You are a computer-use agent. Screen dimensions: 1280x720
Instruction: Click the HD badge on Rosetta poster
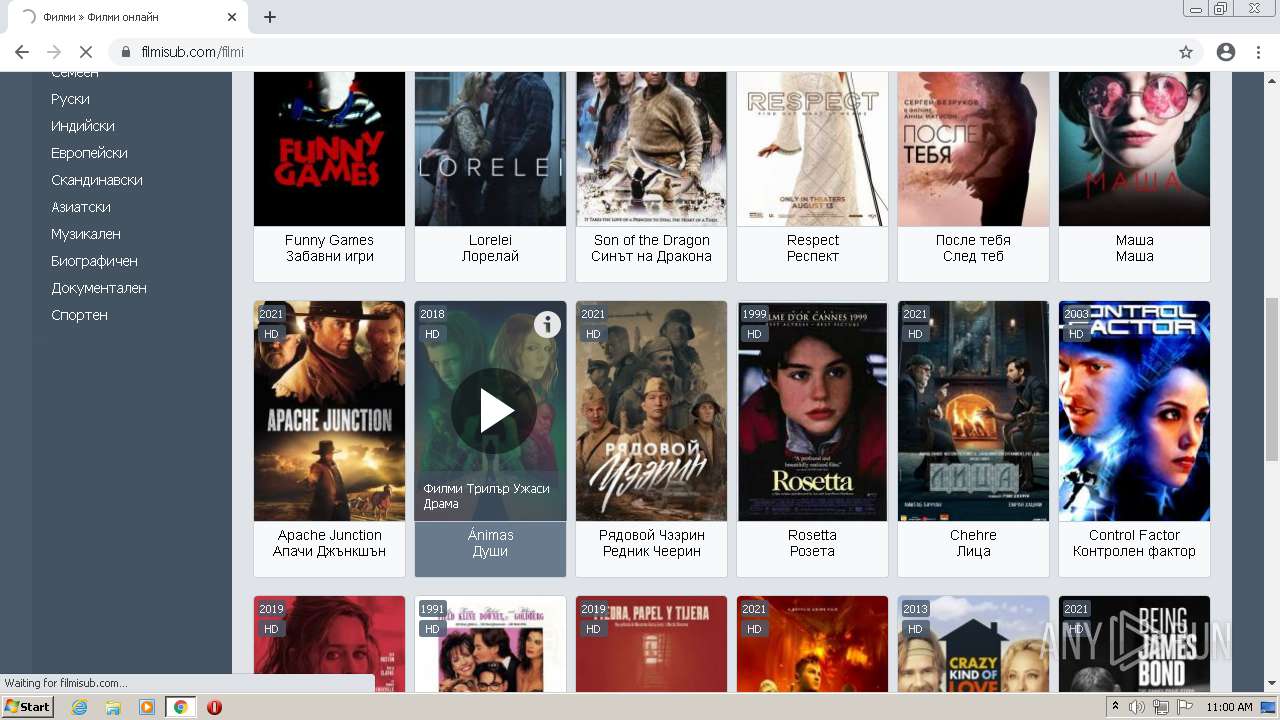[x=754, y=334]
